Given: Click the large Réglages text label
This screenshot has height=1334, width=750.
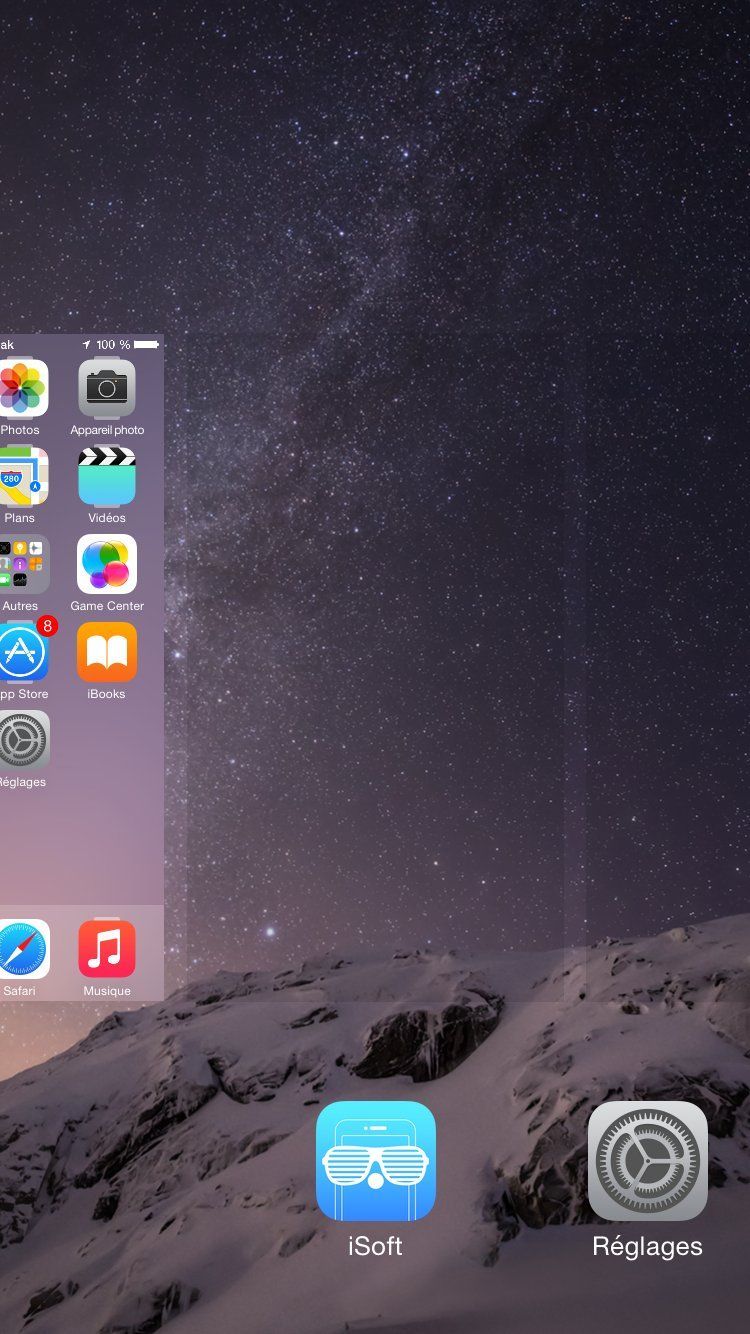Looking at the screenshot, I should click(x=647, y=1246).
